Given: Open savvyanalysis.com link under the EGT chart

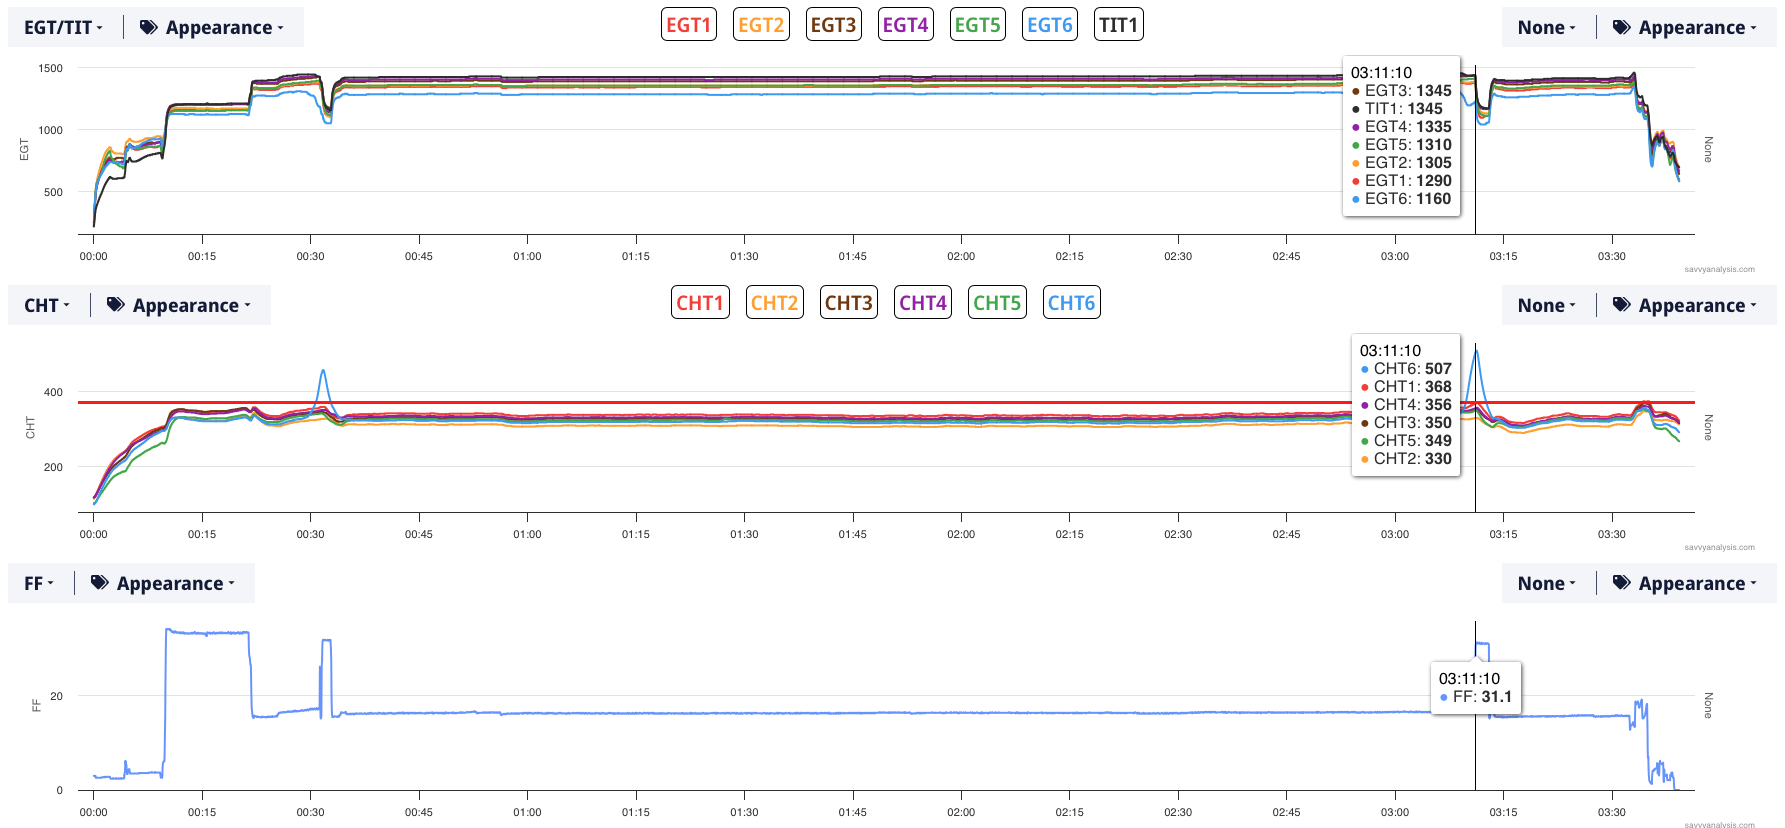Looking at the screenshot, I should (1719, 269).
